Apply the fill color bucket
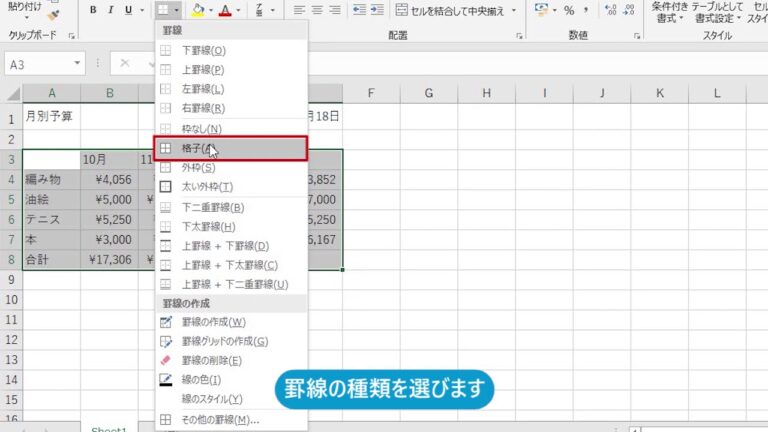The width and height of the screenshot is (768, 432). [x=198, y=10]
